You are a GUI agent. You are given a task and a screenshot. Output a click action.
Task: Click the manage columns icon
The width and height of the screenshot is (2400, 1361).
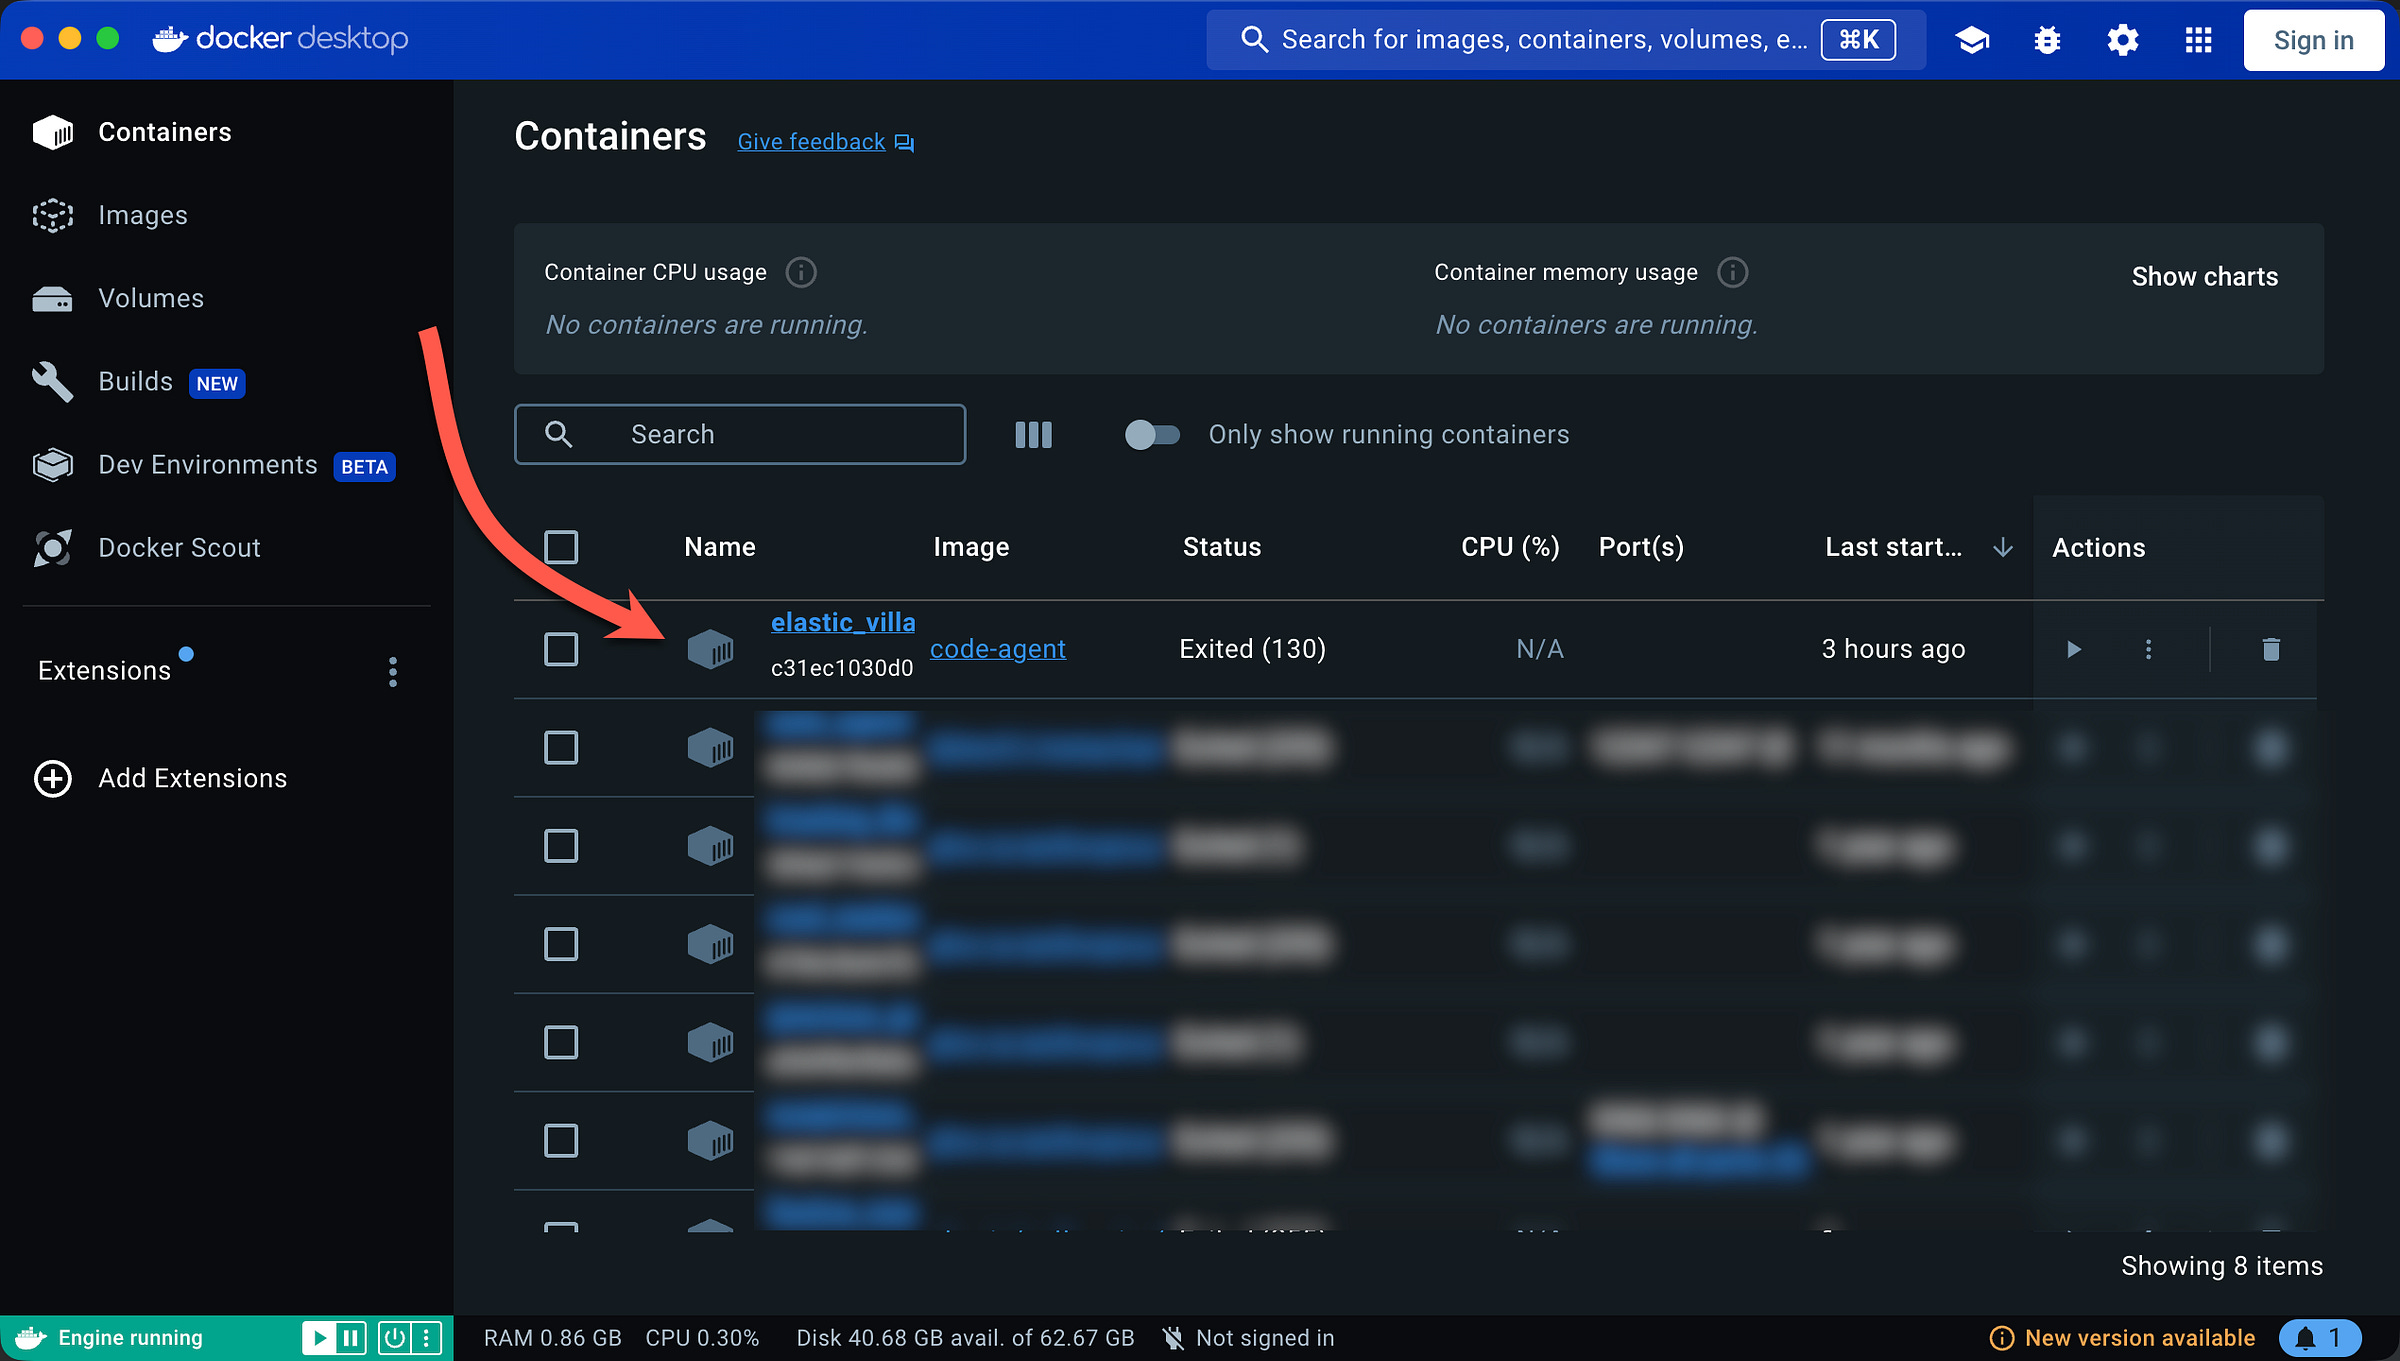coord(1033,435)
